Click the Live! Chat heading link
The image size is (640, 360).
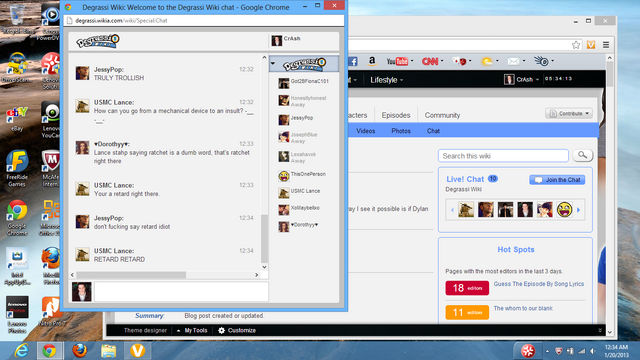[465, 179]
